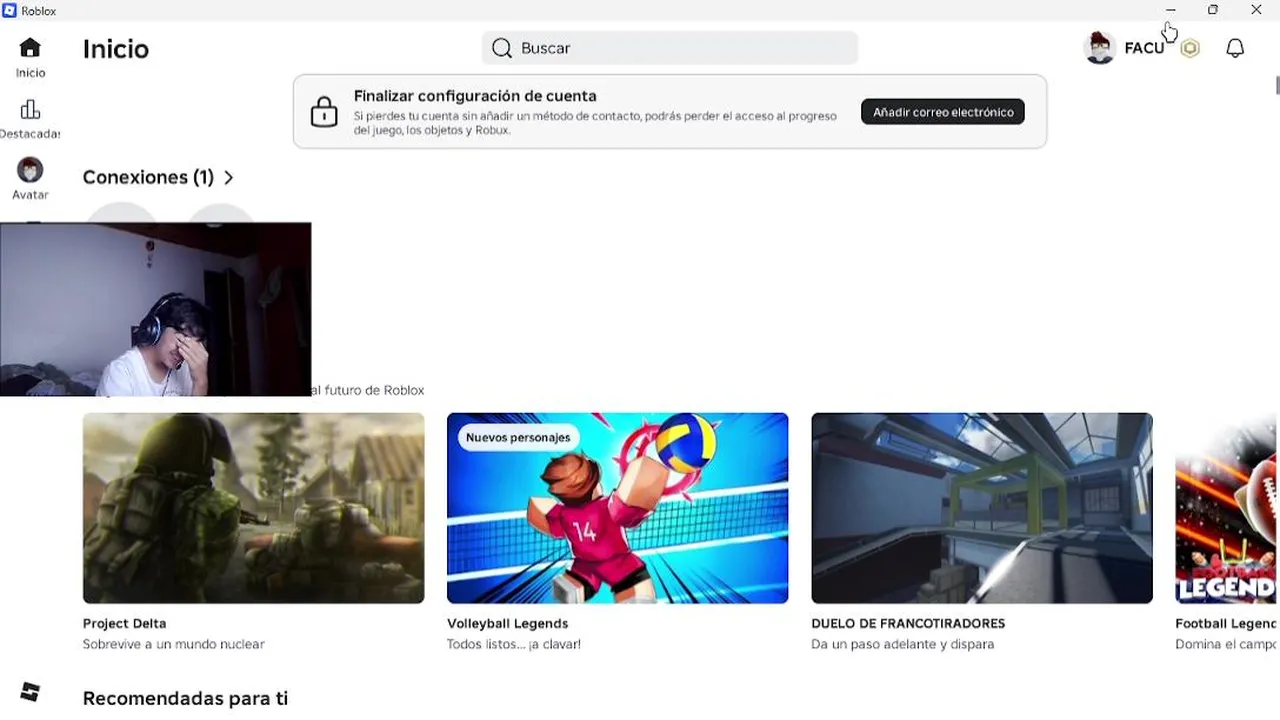Click 'Da un paso adelante y dispara' text
Screen dimensions: 1280x720
[x=903, y=644]
